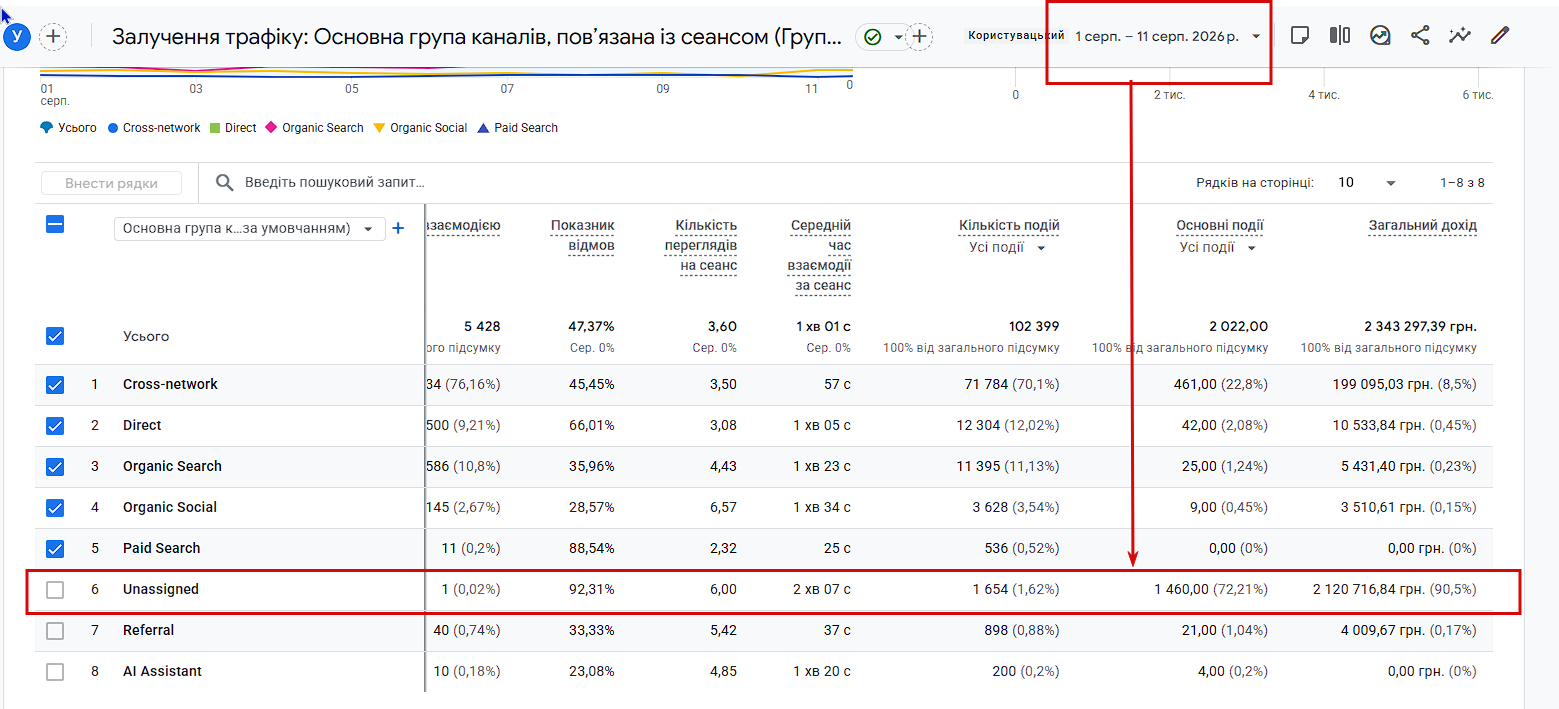
Task: Uncheck the Direct row checkbox
Action: tap(55, 425)
